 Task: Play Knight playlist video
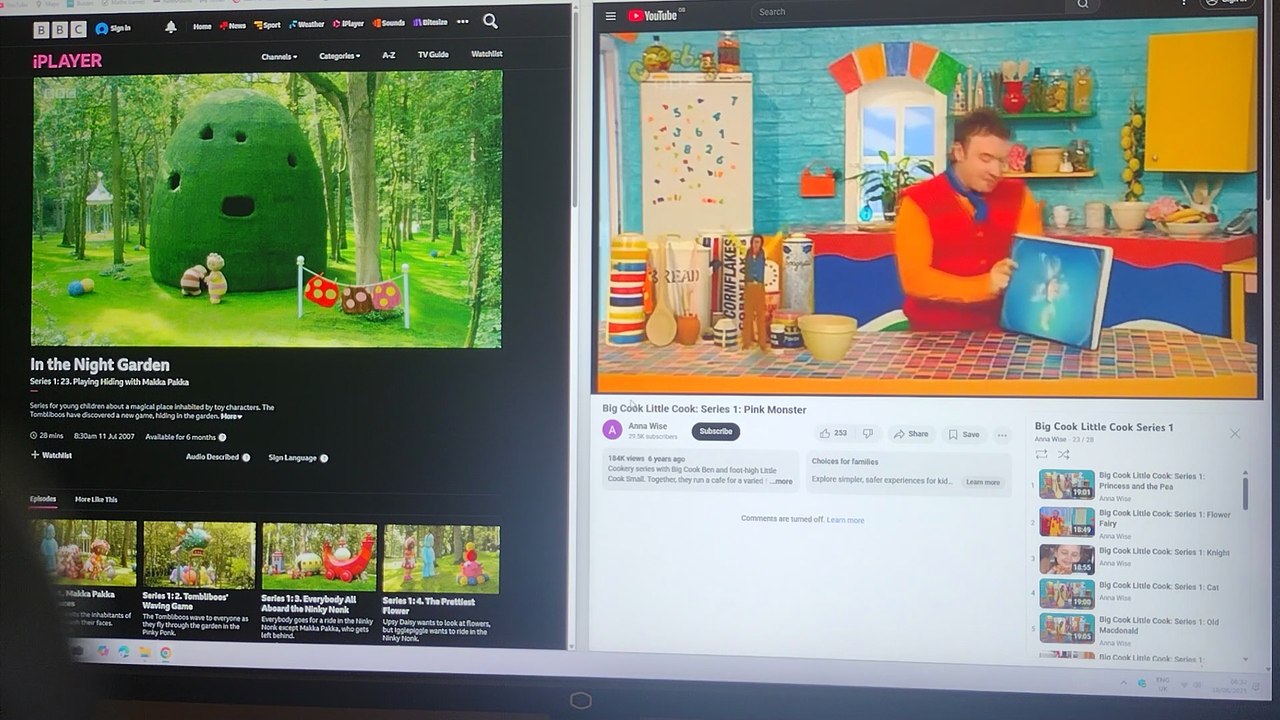(x=1067, y=558)
